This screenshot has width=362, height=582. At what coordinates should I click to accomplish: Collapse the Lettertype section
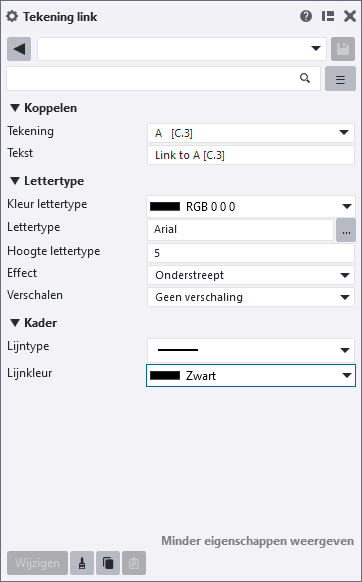15,181
